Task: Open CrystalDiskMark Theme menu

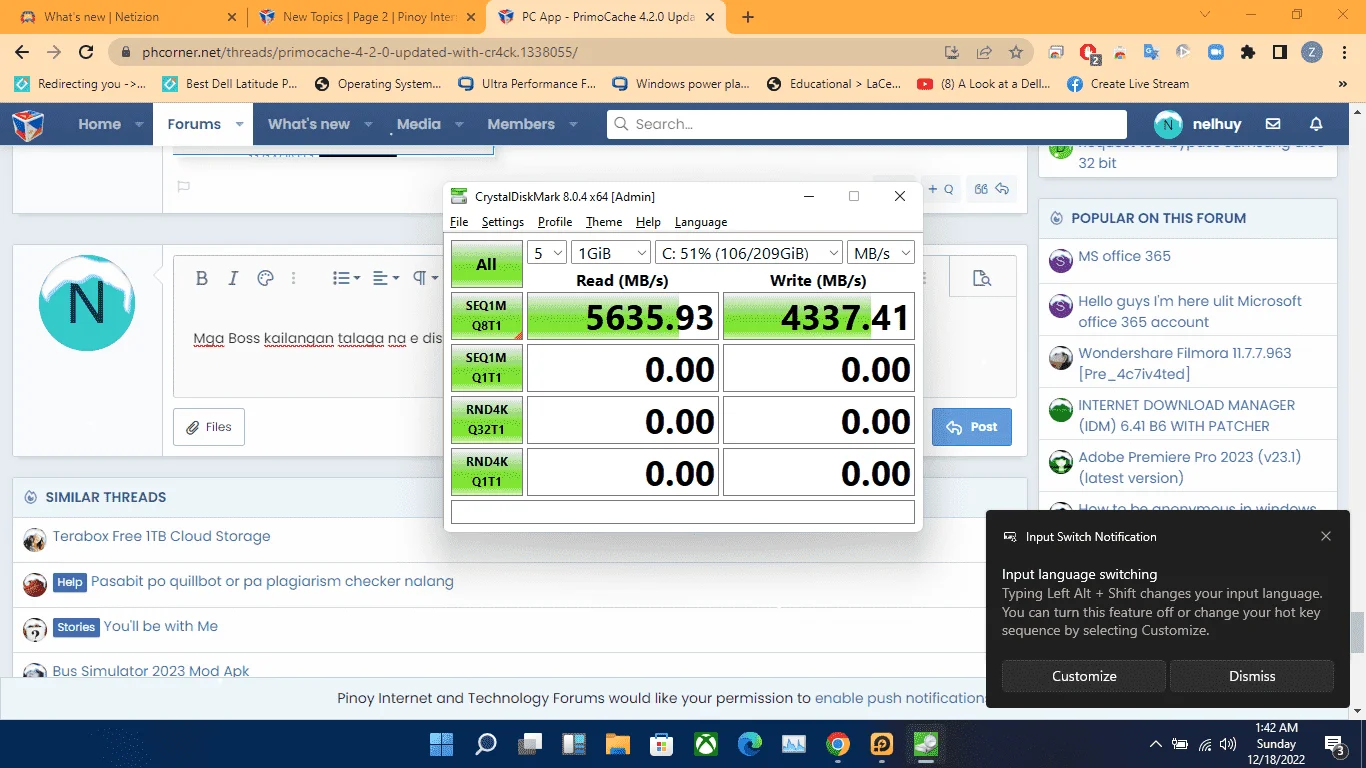Action: click(604, 222)
